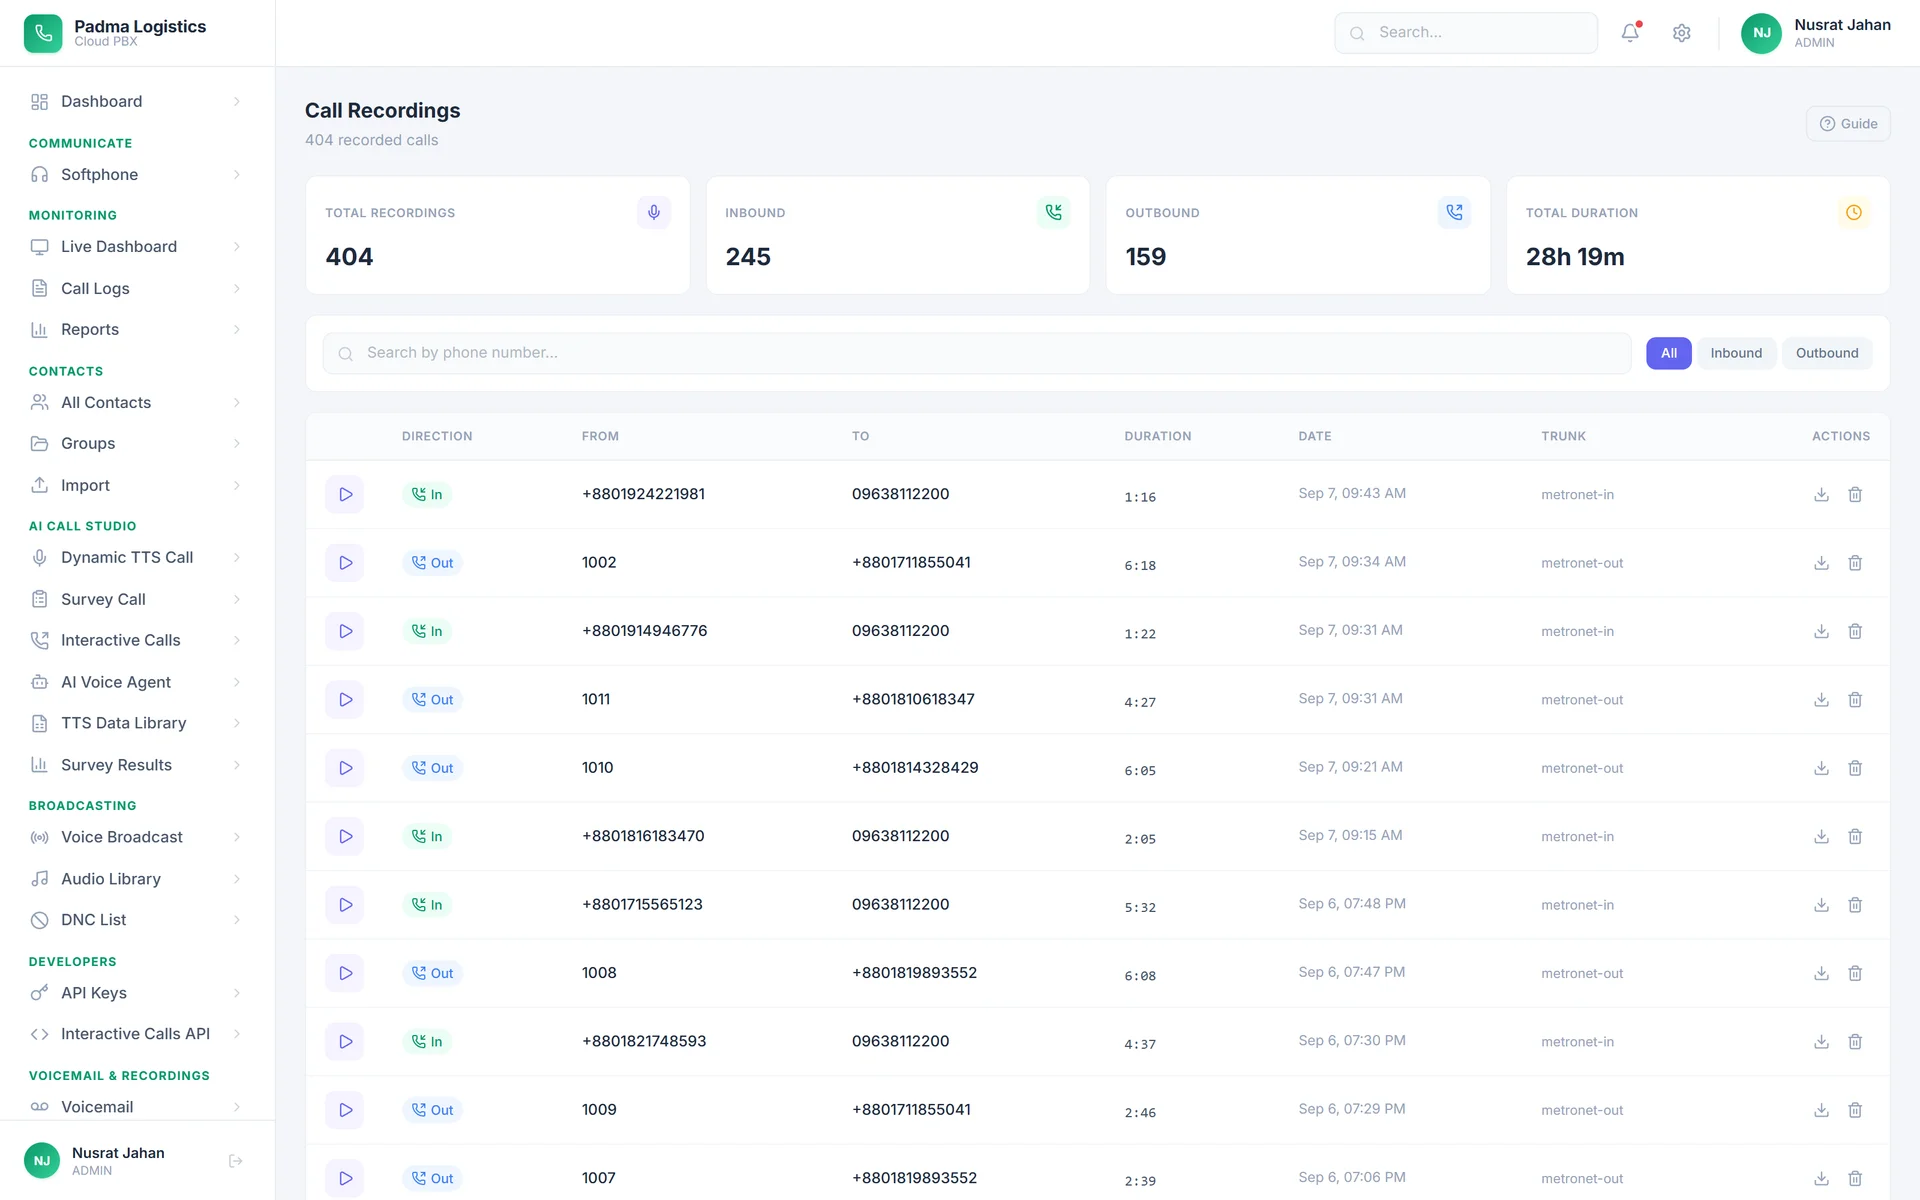Play recording from +8801914946776
Viewport: 1920px width, 1200px height.
tap(345, 631)
